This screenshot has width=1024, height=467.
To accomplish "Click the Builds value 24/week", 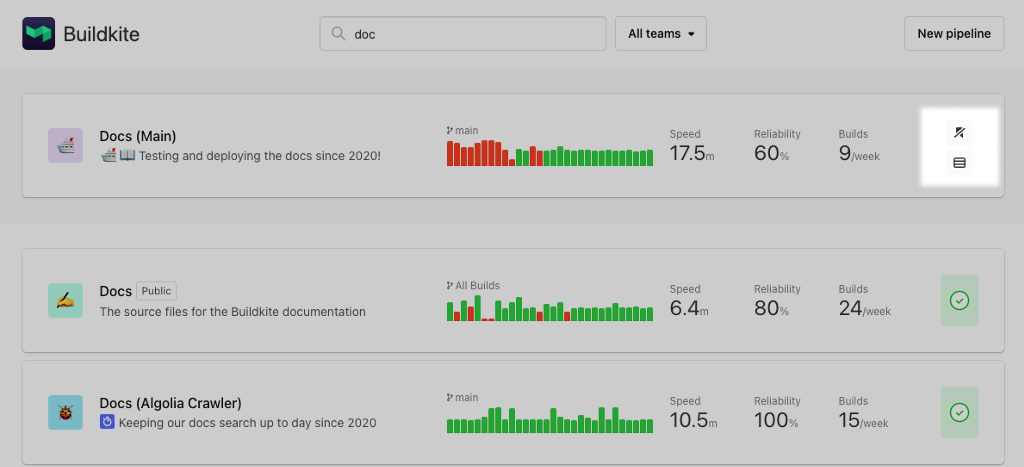I will tap(865, 308).
